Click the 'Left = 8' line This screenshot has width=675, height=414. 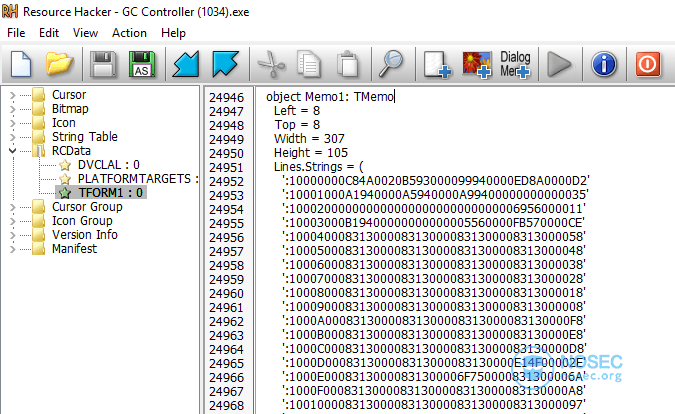297,111
